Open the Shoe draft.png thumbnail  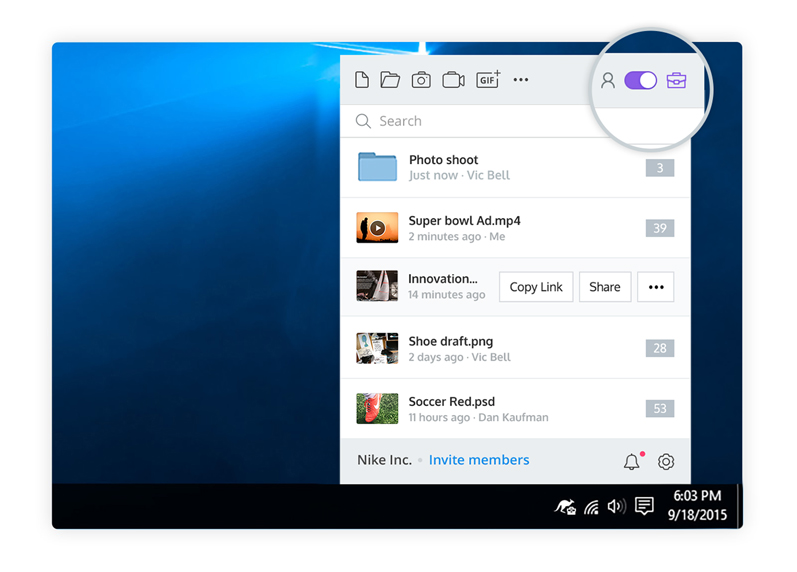click(377, 348)
